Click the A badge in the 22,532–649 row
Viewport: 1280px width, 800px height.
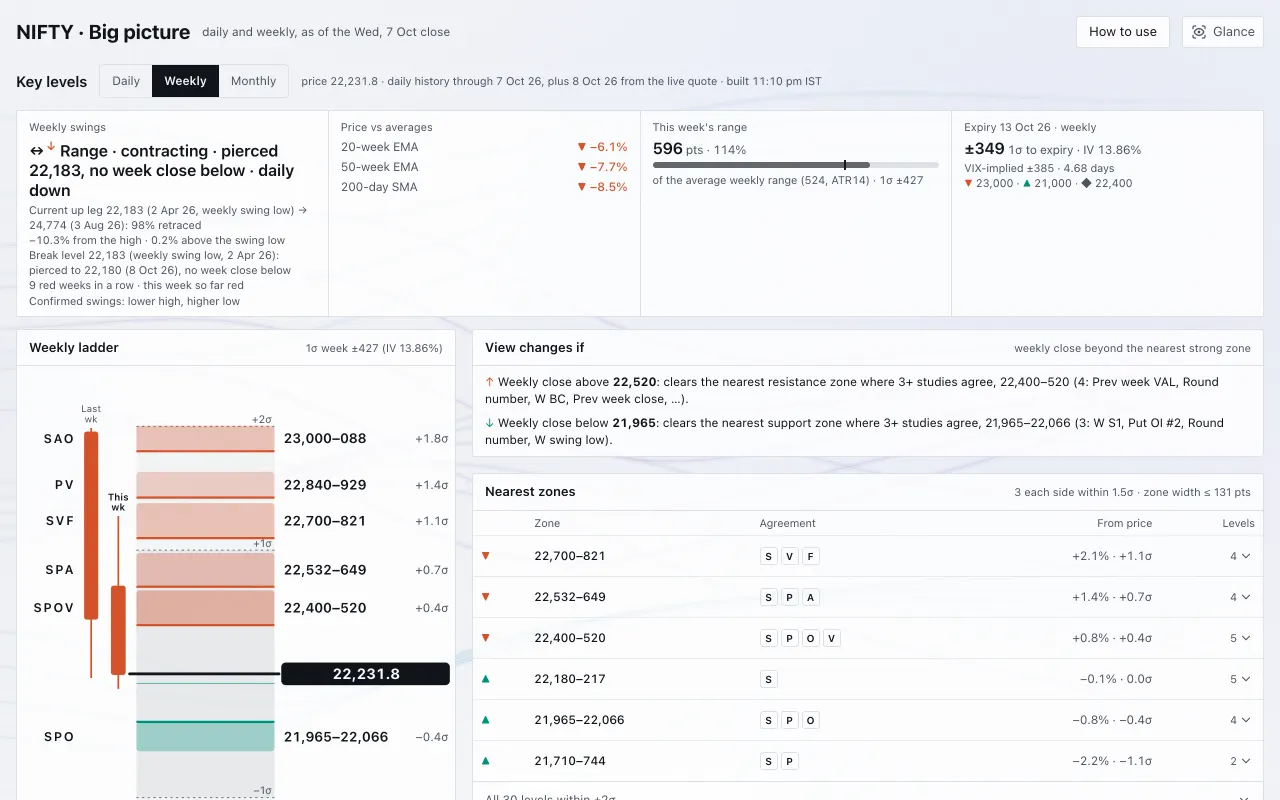[811, 597]
